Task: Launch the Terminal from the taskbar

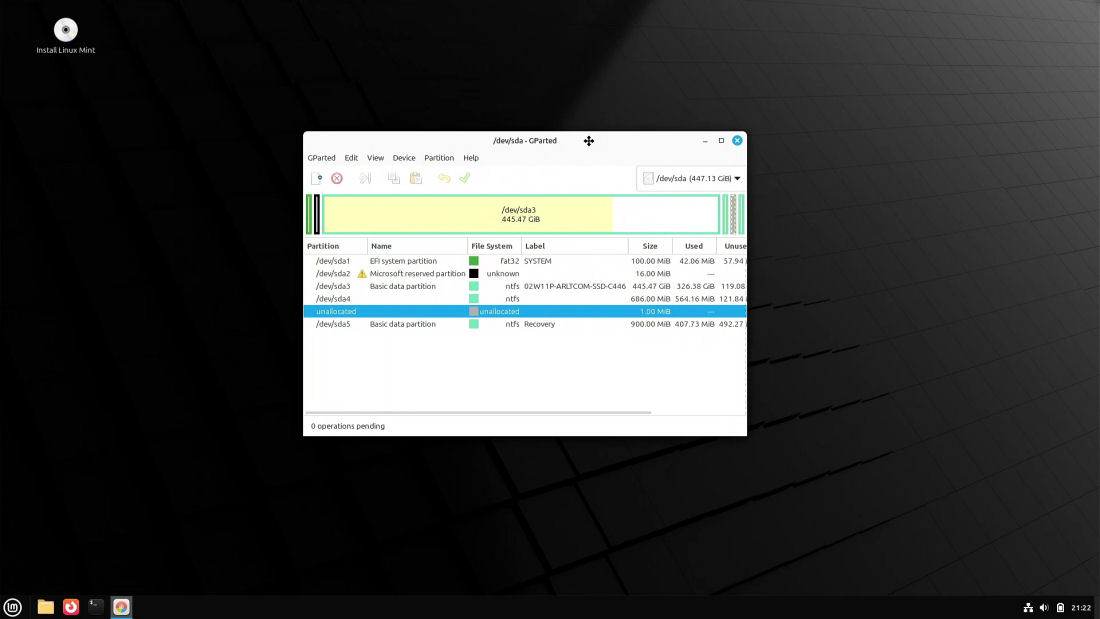Action: 96,606
